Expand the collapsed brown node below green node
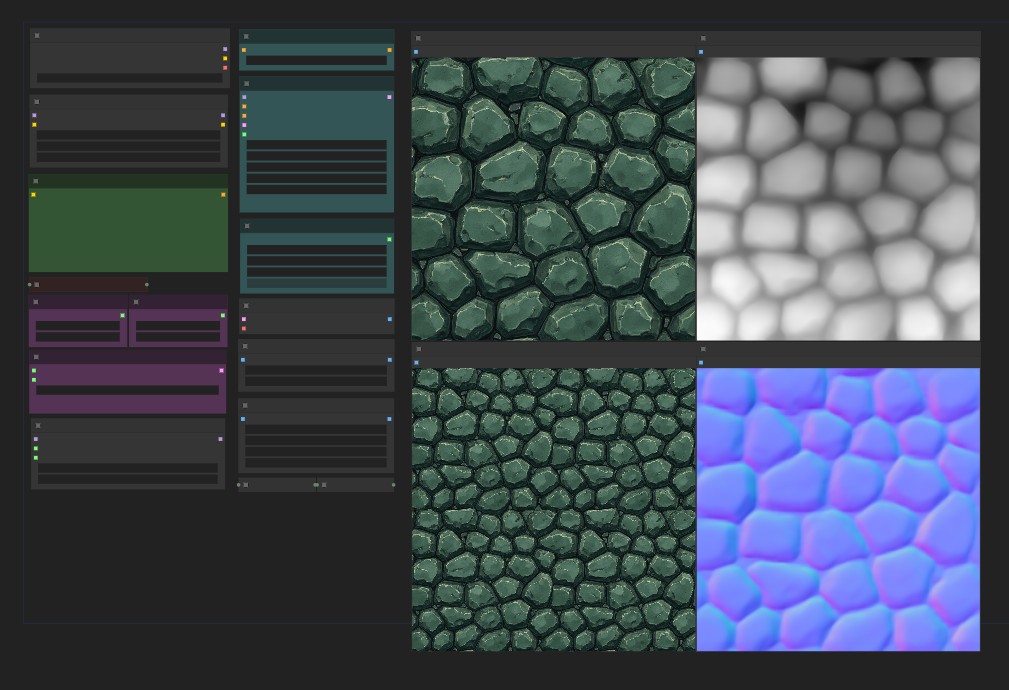This screenshot has height=690, width=1009. click(37, 285)
